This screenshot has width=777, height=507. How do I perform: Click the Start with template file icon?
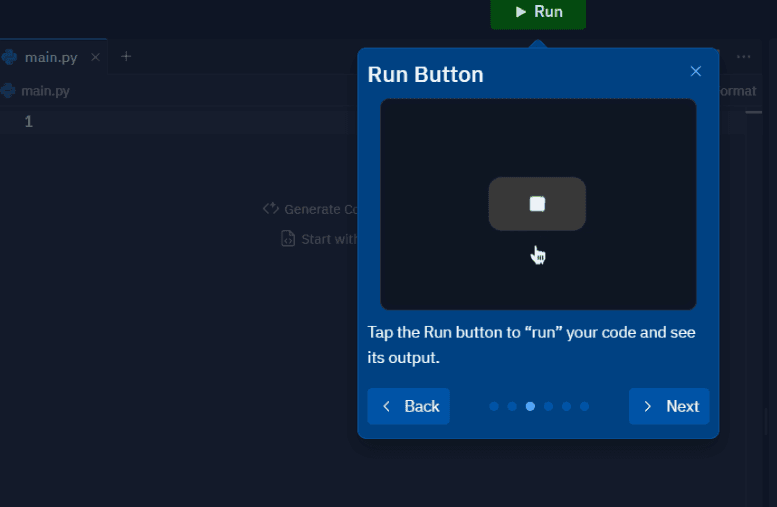[x=287, y=239]
